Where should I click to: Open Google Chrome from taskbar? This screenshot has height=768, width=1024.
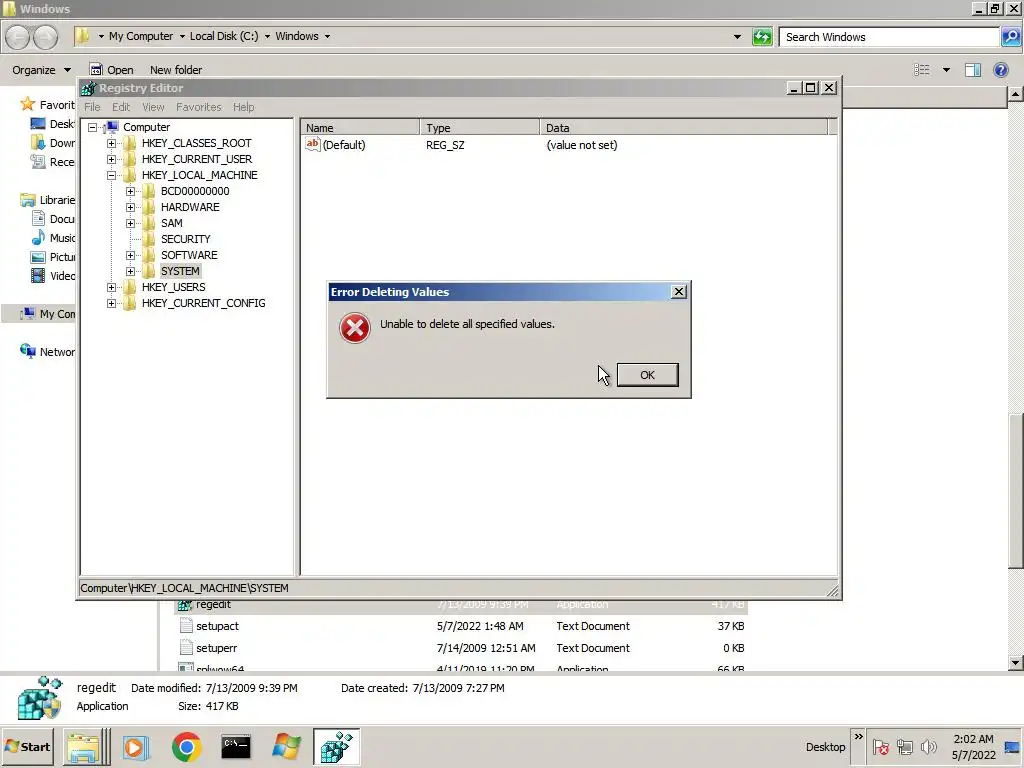(x=187, y=747)
